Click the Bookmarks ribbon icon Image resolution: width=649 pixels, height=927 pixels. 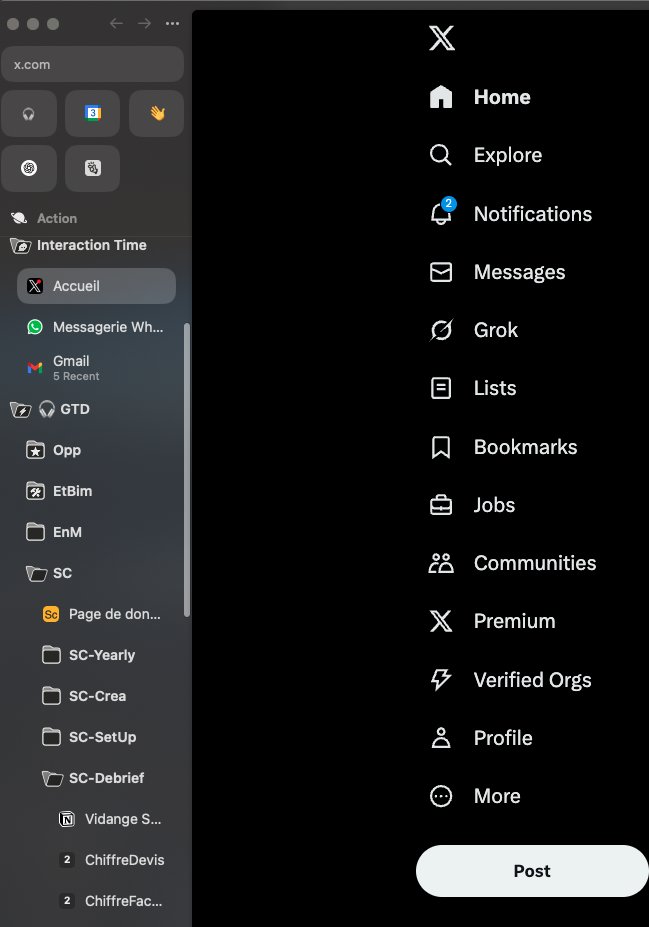[x=441, y=447]
